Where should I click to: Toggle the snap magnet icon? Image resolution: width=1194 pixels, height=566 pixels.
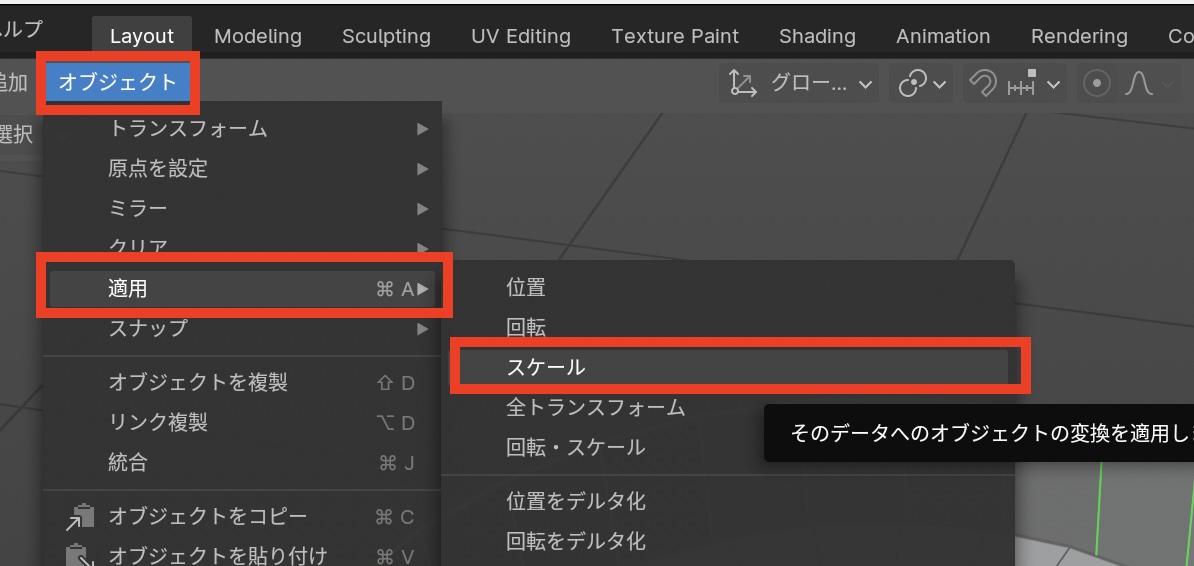pyautogui.click(x=984, y=85)
